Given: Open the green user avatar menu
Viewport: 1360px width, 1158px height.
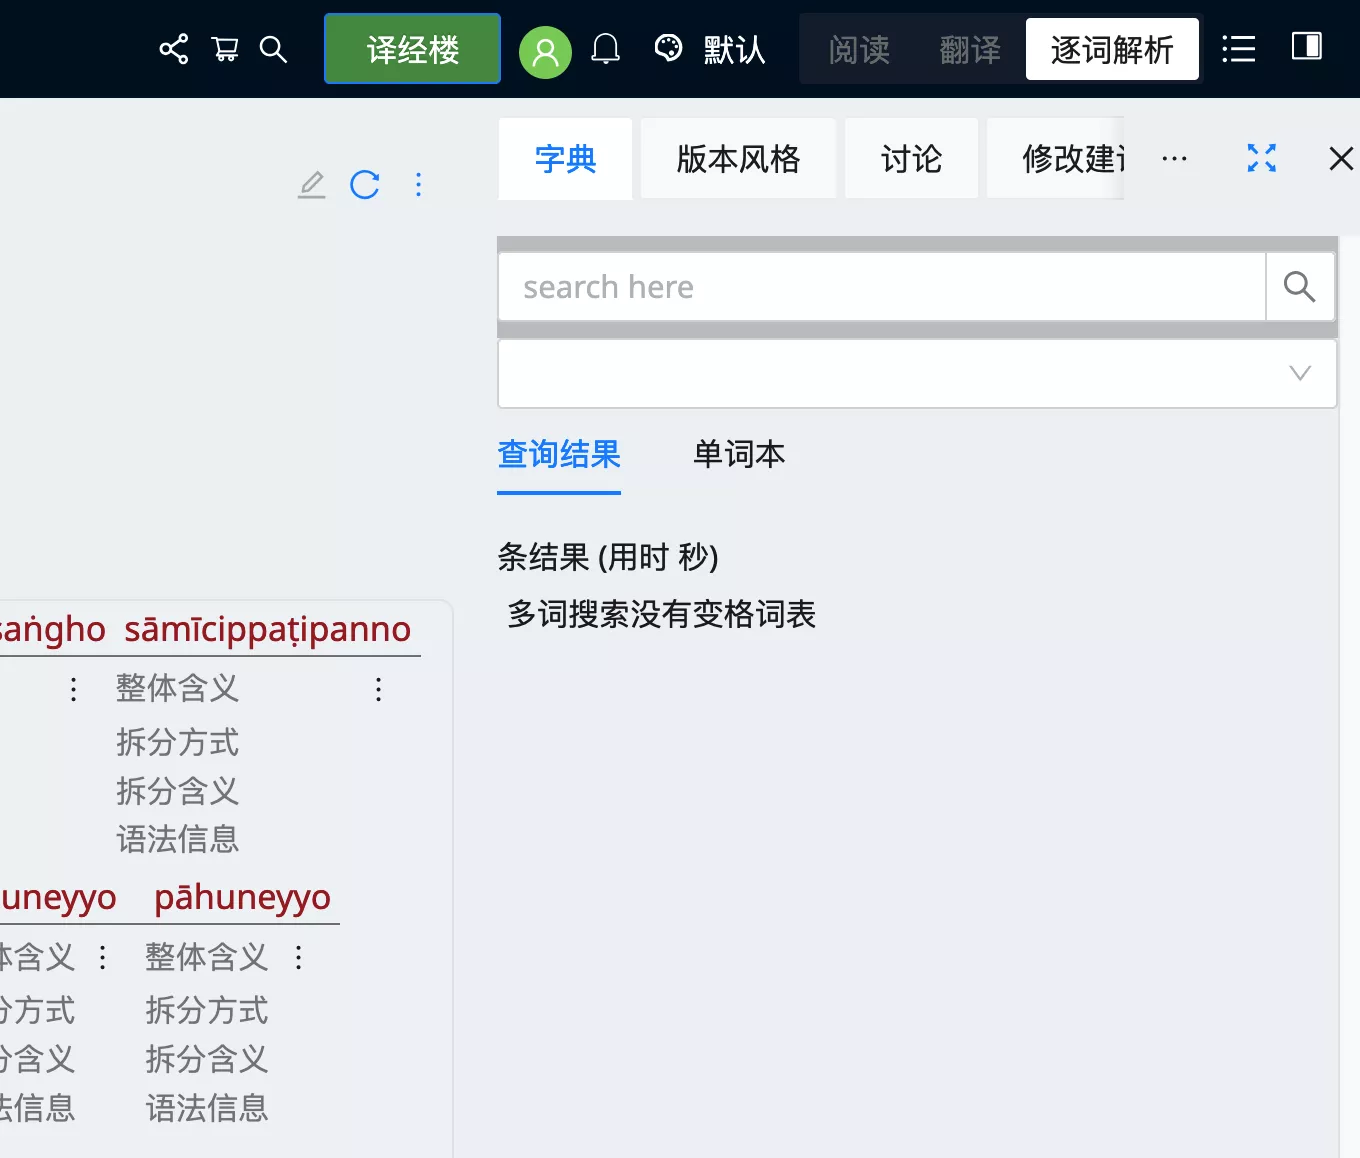Looking at the screenshot, I should [545, 50].
